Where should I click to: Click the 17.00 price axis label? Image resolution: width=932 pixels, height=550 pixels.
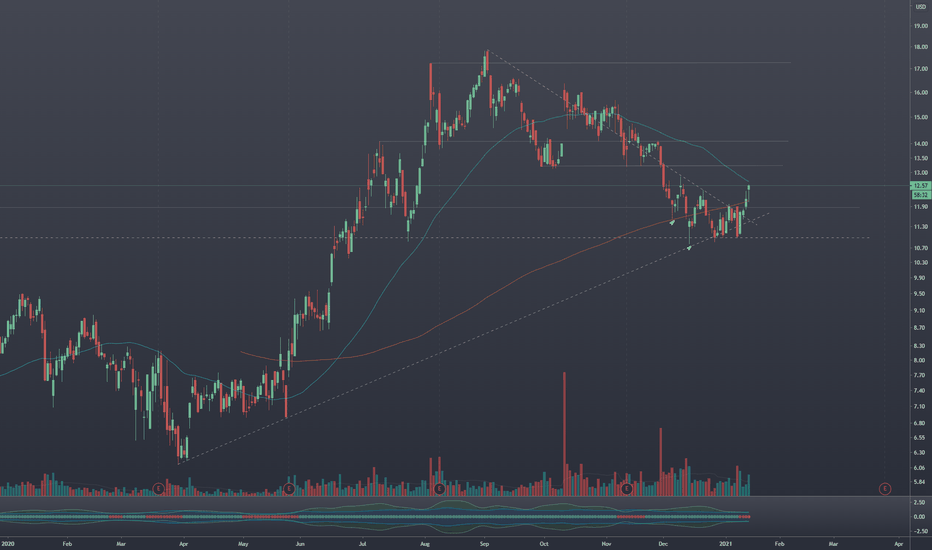[x=921, y=69]
